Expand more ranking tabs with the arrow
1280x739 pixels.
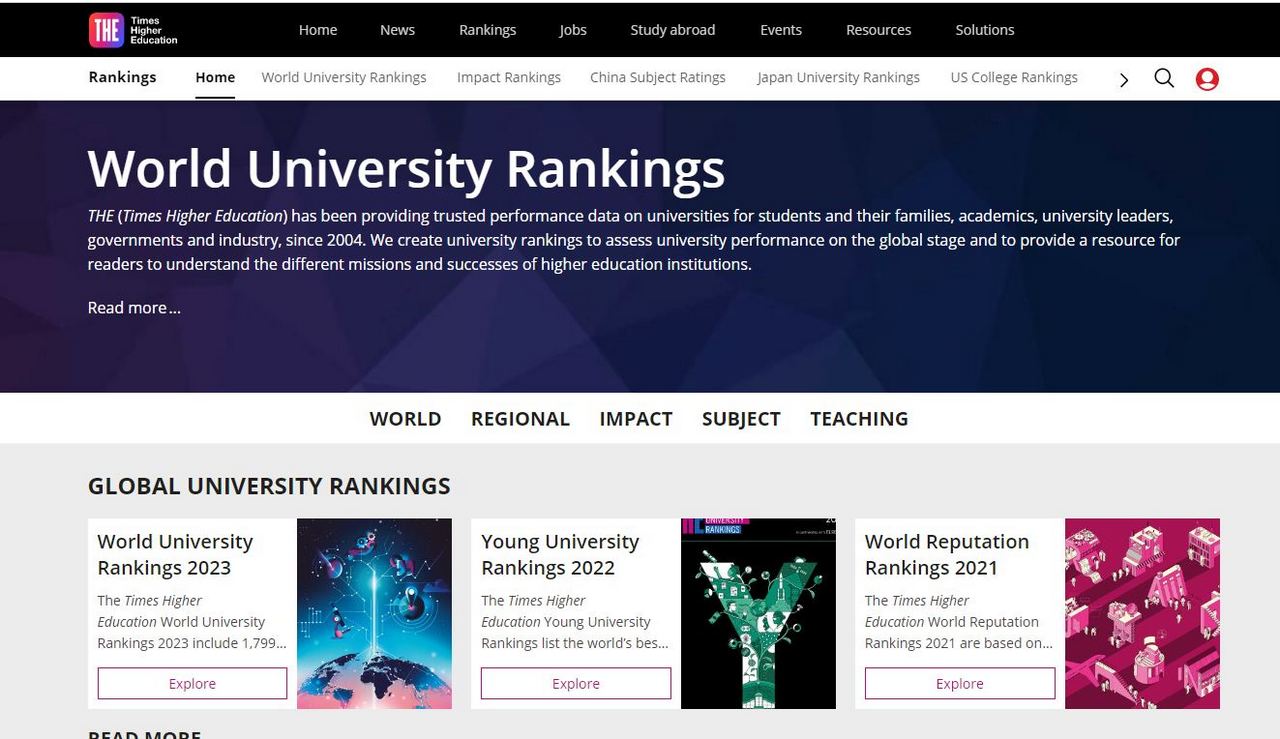click(1124, 80)
